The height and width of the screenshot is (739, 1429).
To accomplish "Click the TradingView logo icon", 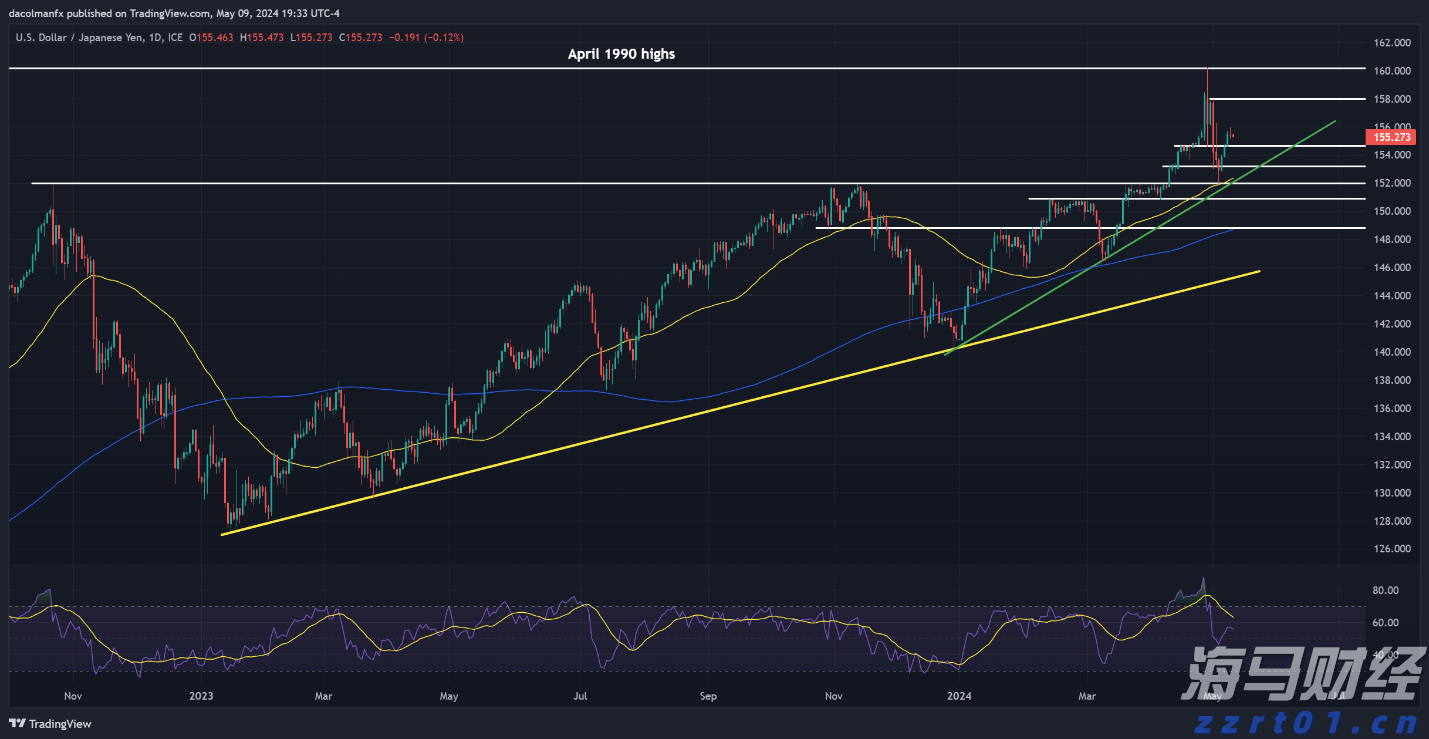I will coord(17,724).
